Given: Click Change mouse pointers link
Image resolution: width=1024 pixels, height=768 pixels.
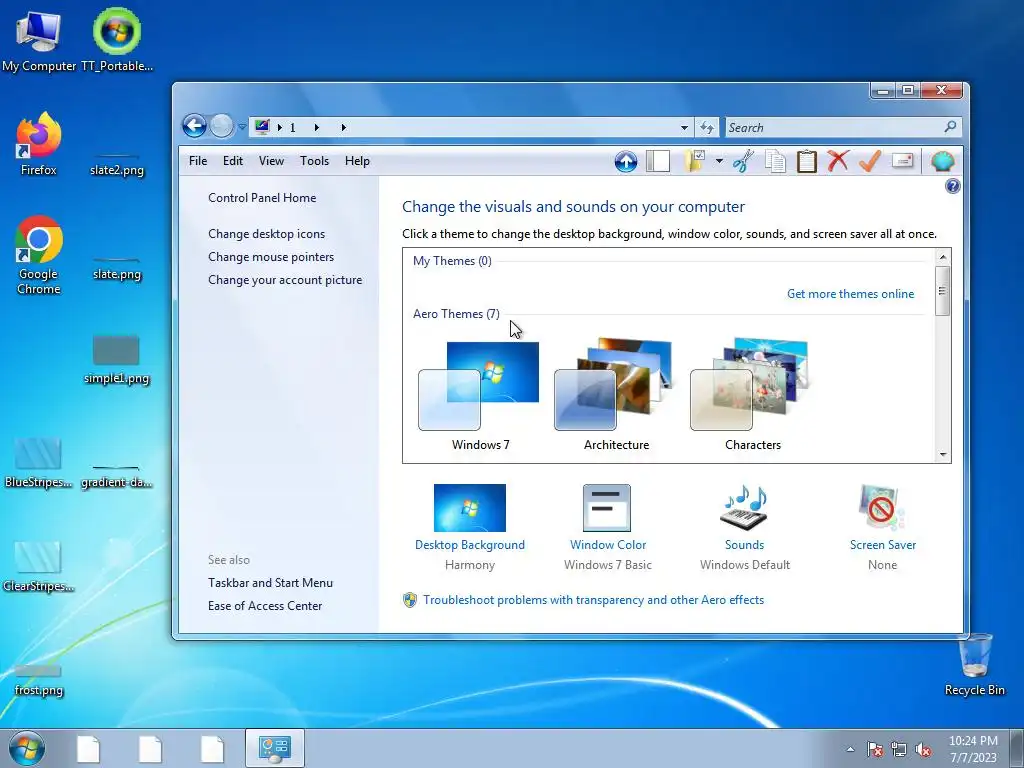Looking at the screenshot, I should click(x=271, y=257).
